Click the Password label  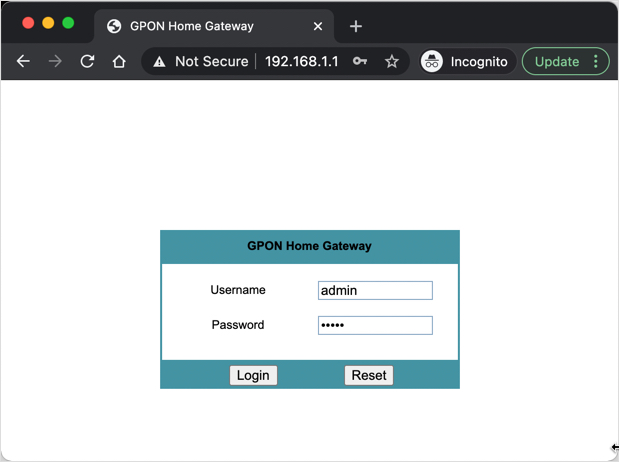click(x=238, y=325)
